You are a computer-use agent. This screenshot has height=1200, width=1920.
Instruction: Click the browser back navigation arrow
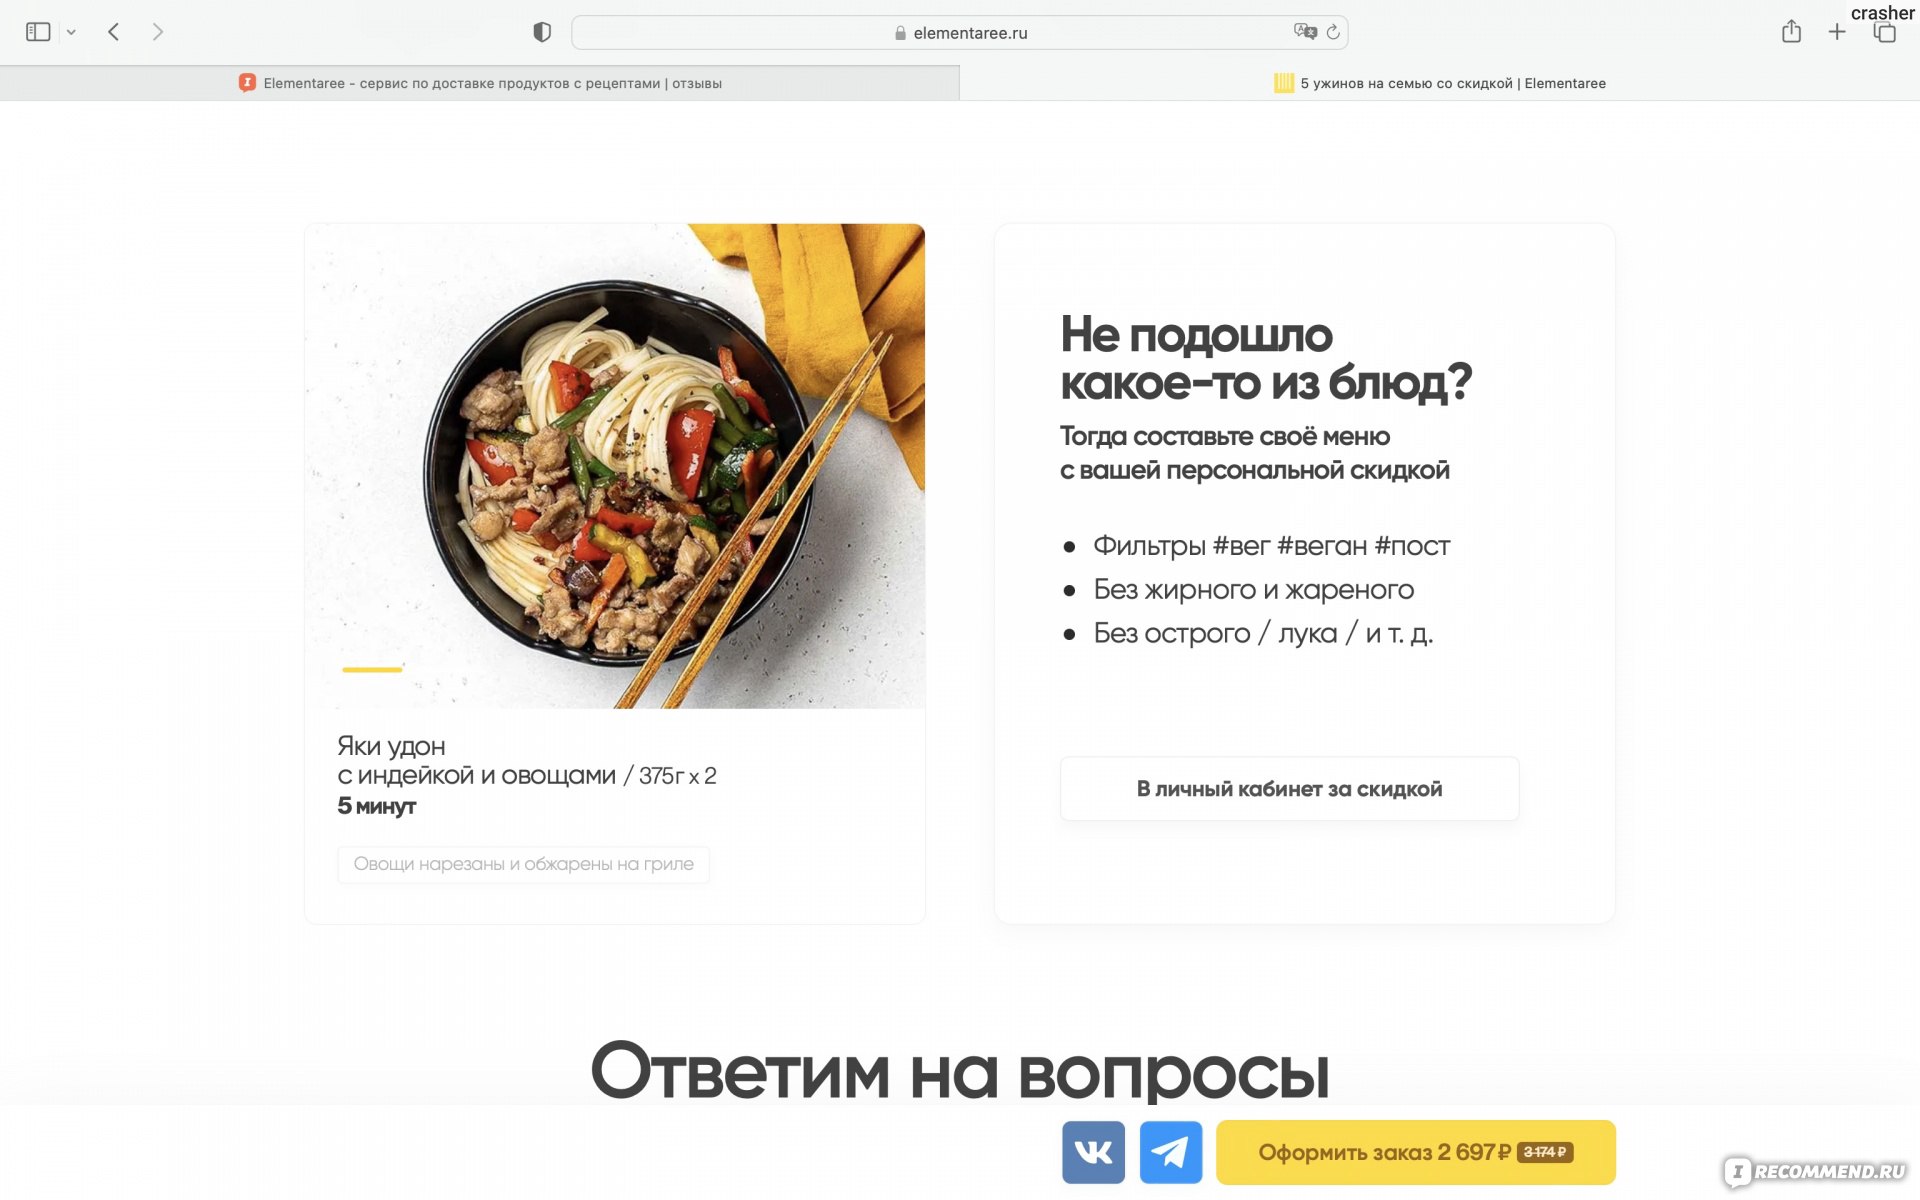tap(113, 32)
